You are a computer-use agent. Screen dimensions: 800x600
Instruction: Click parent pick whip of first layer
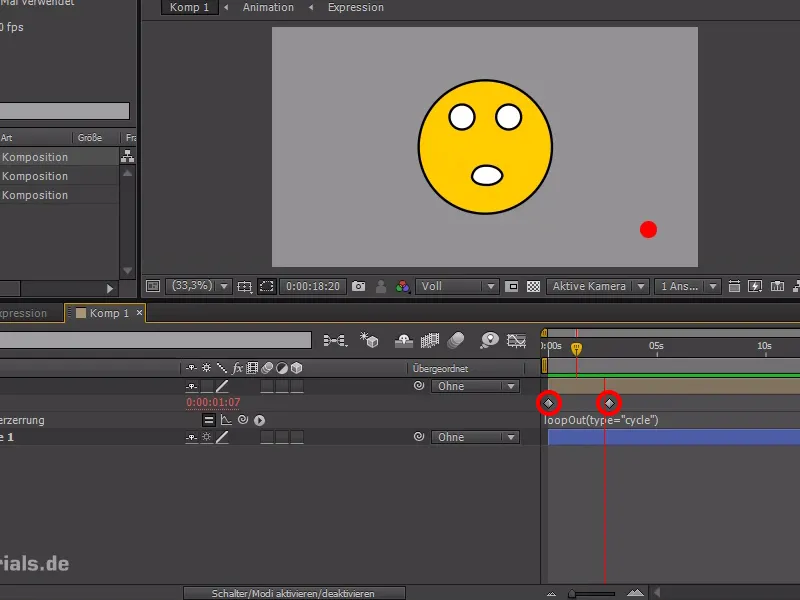(419, 386)
